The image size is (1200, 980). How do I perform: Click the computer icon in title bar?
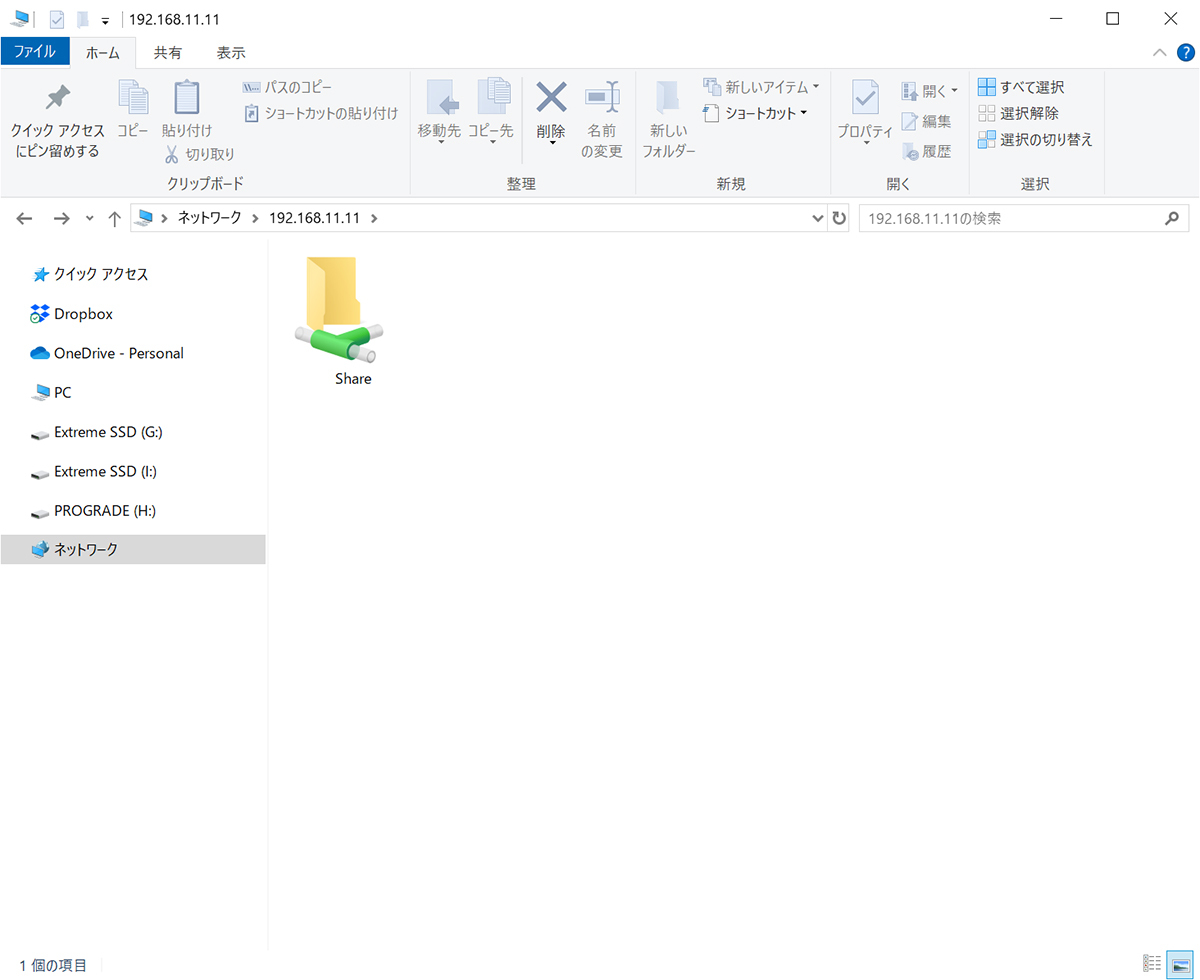click(x=20, y=19)
